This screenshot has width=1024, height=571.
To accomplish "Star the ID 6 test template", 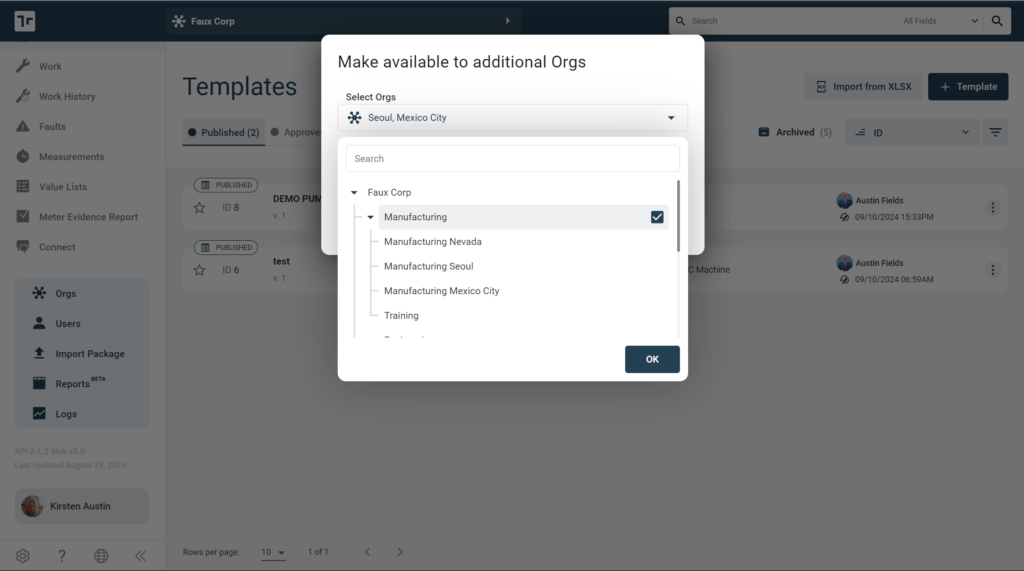I will click(x=199, y=270).
